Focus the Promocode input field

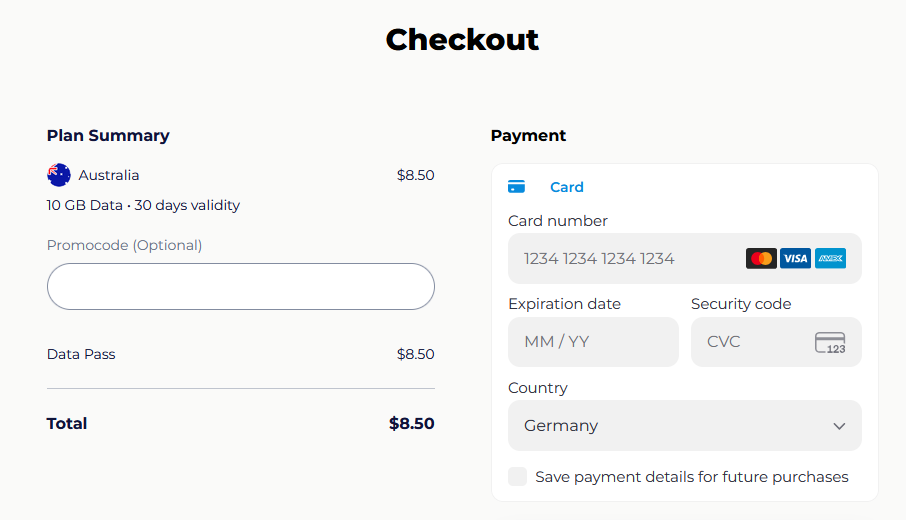pyautogui.click(x=240, y=287)
